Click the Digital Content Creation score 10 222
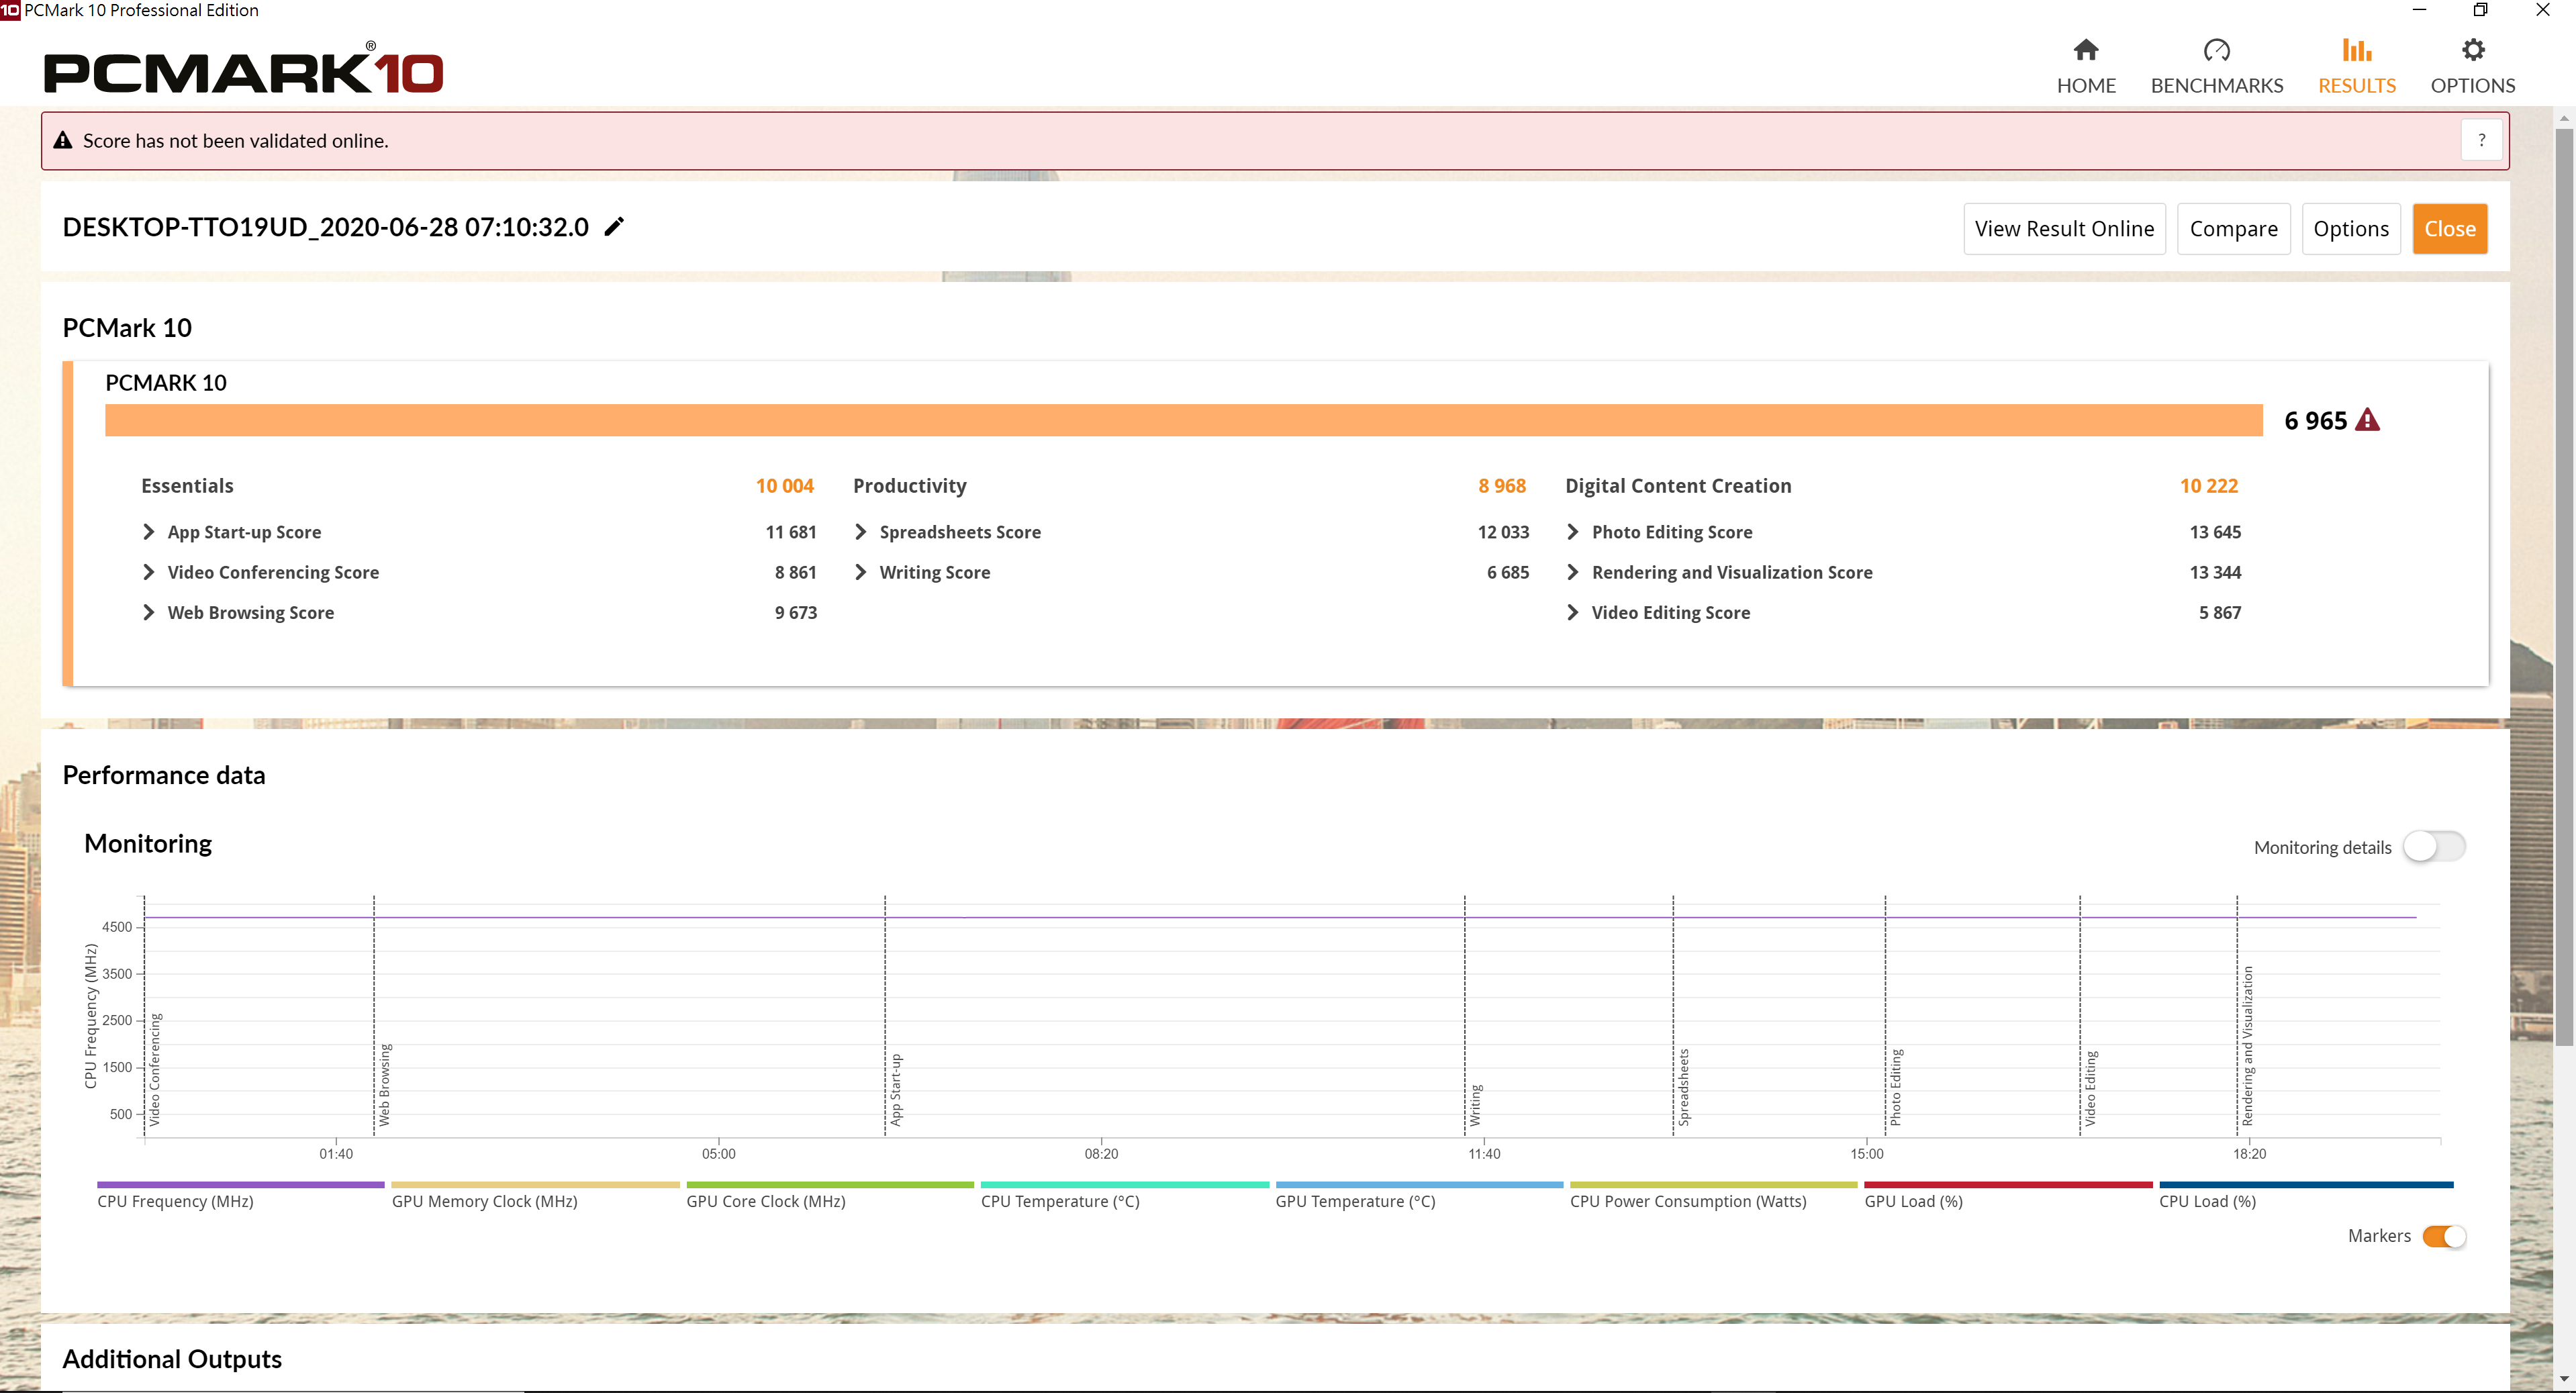This screenshot has width=2576, height=1393. (2209, 486)
